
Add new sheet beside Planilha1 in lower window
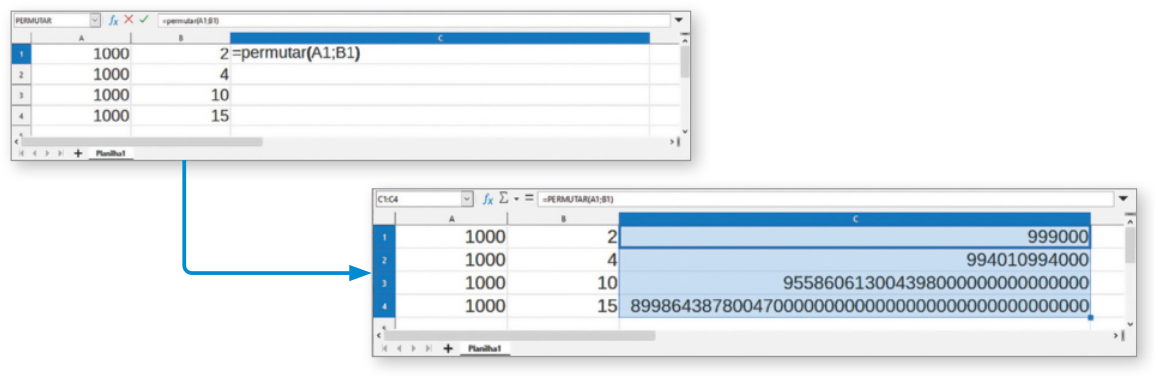pos(448,348)
